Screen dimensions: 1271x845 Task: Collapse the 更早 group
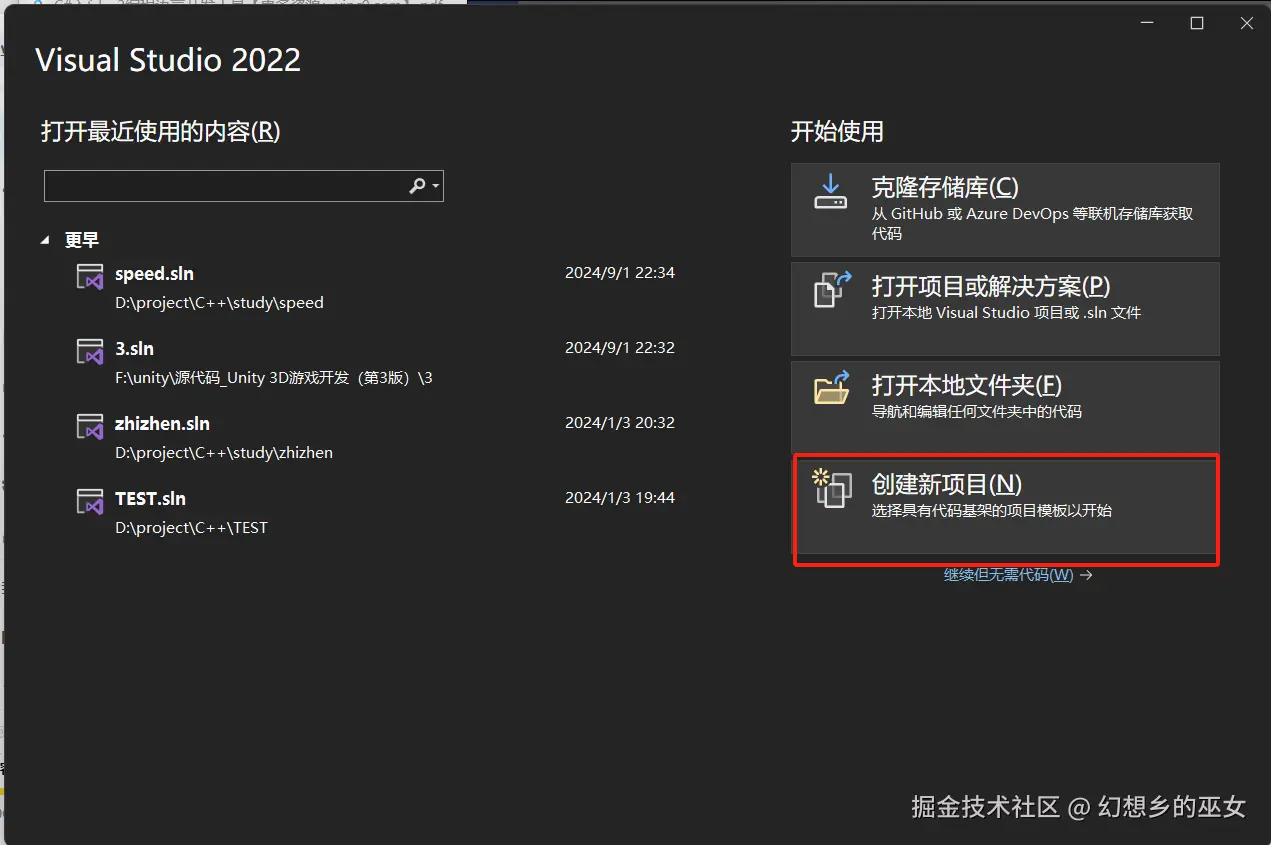point(45,240)
